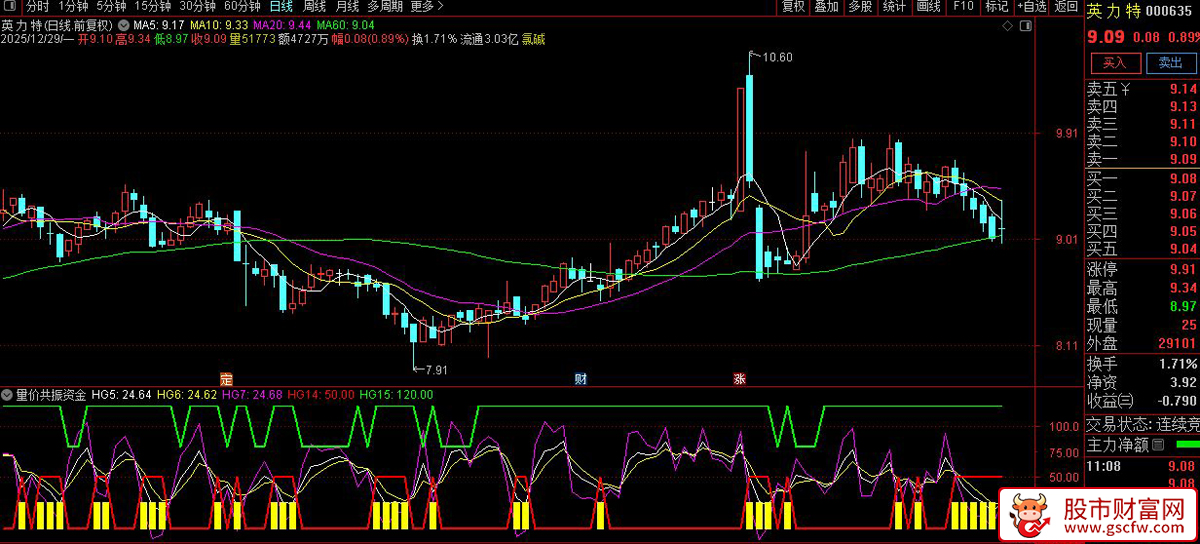The height and width of the screenshot is (544, 1200).
Task: Click the orange 定 event marker
Action: [x=225, y=379]
